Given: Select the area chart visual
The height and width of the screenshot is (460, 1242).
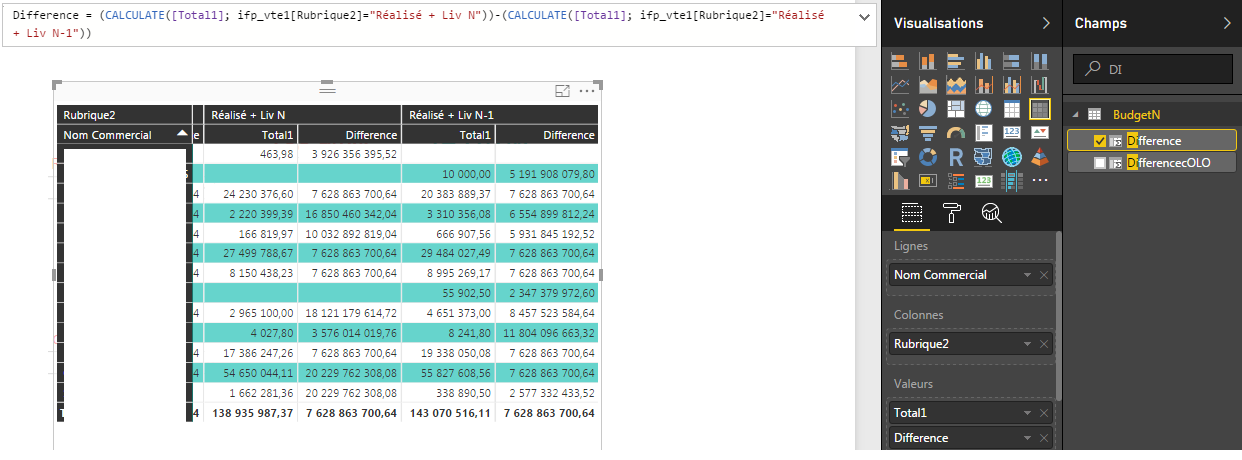Looking at the screenshot, I should 927,85.
